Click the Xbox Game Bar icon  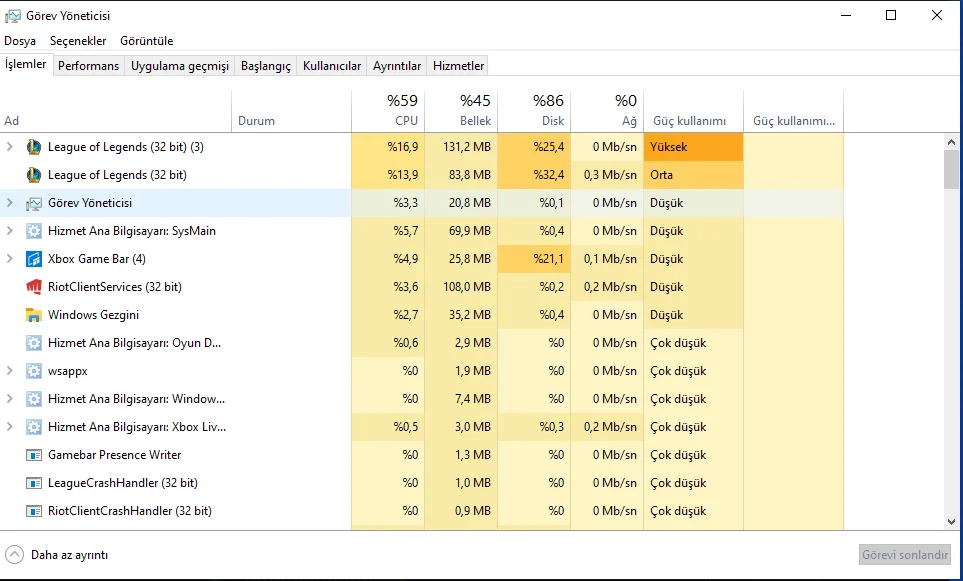[33, 259]
